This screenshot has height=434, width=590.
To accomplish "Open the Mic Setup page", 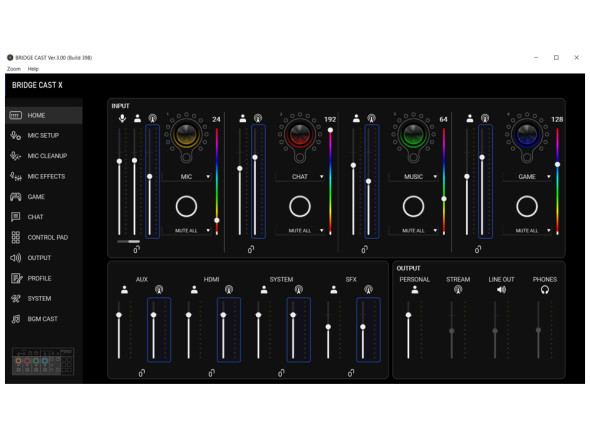I will point(44,136).
